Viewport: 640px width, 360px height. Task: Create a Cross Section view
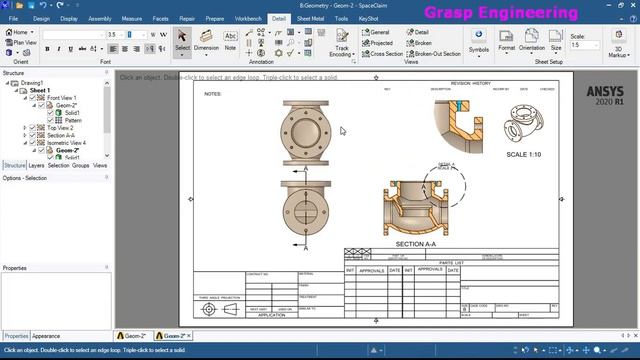coord(382,53)
